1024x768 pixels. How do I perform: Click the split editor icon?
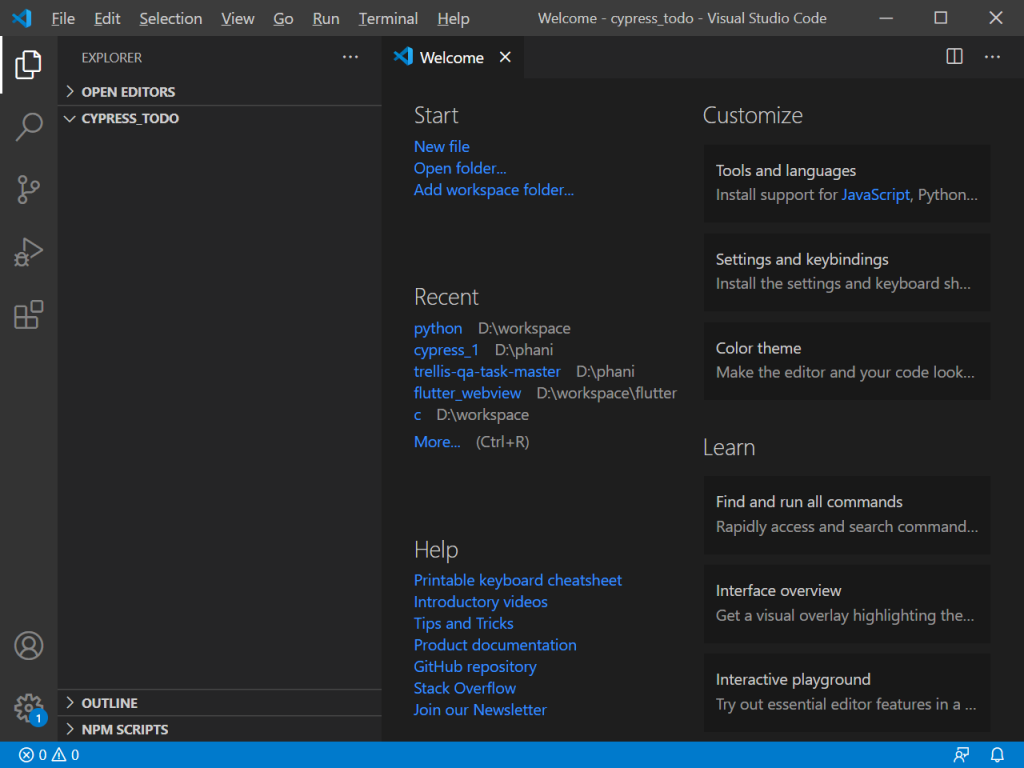954,57
